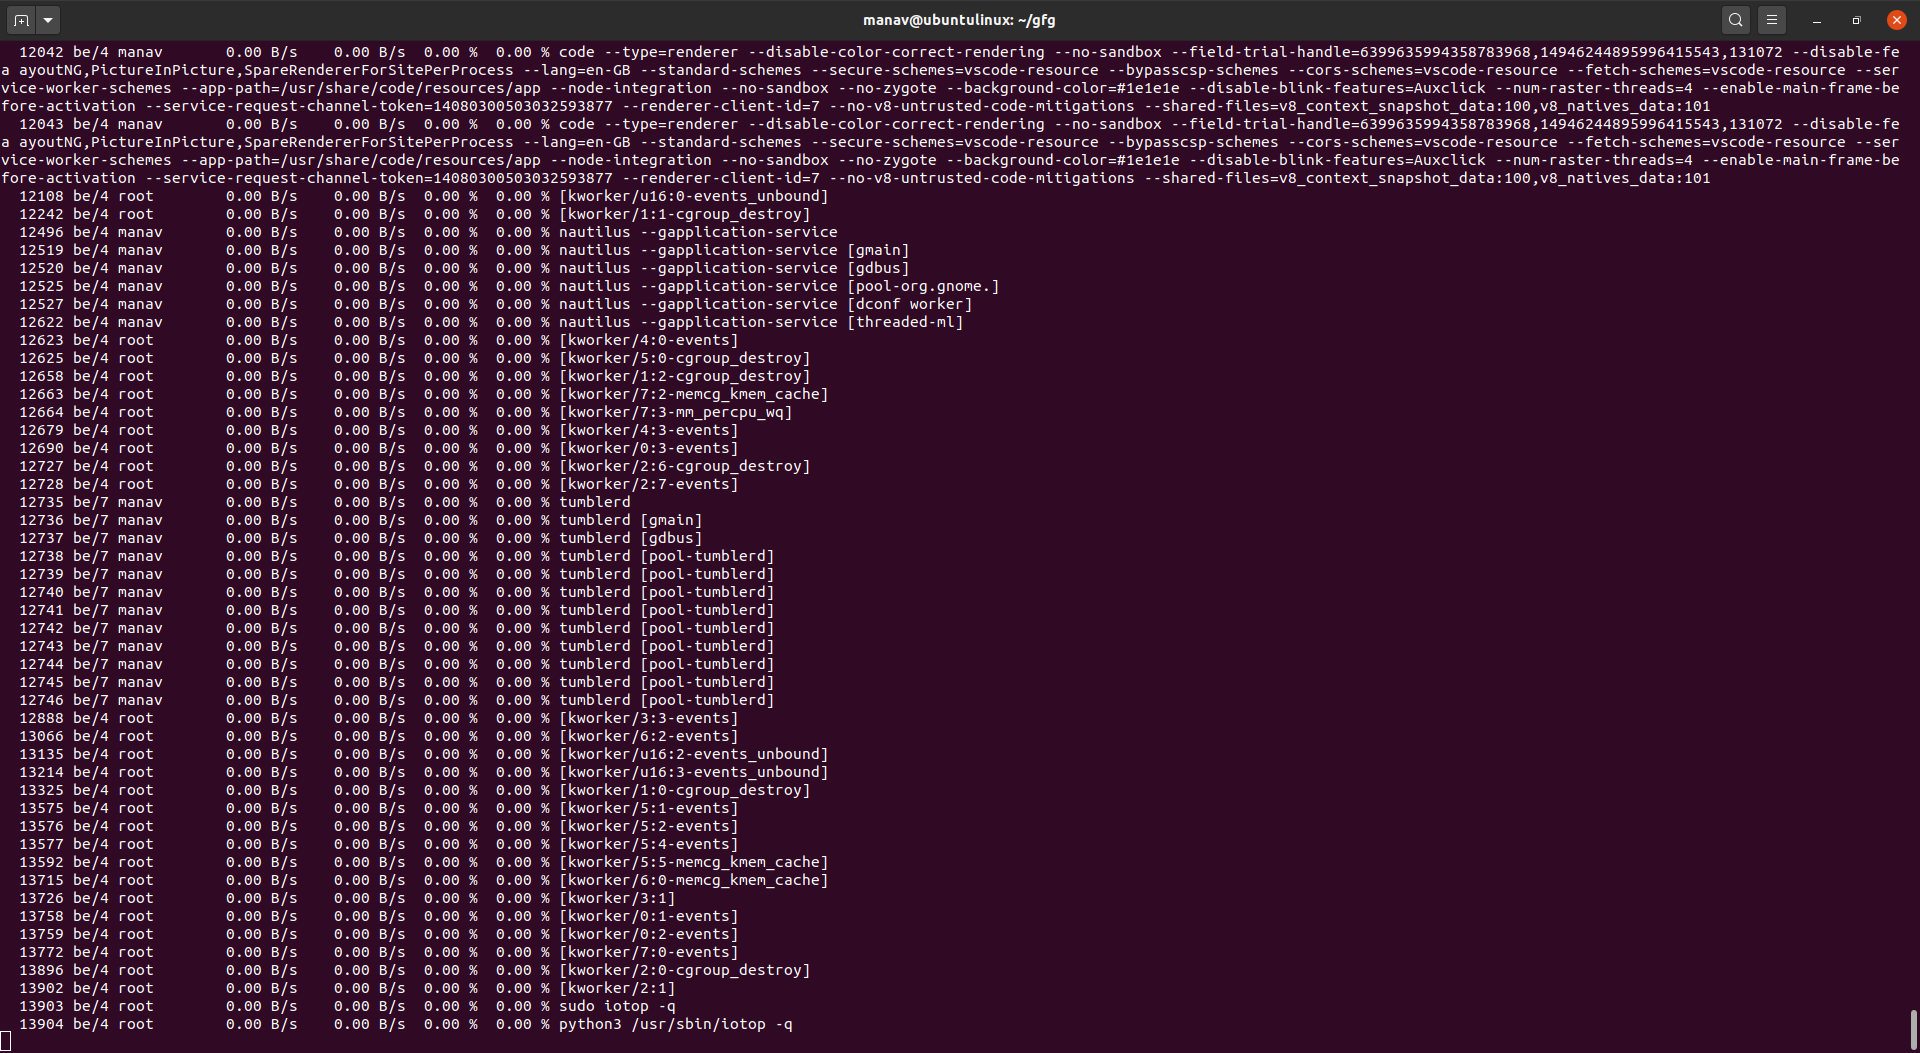Image resolution: width=1920 pixels, height=1053 pixels.
Task: Click '[kworker/4:3-events]' entry
Action: click(x=649, y=430)
